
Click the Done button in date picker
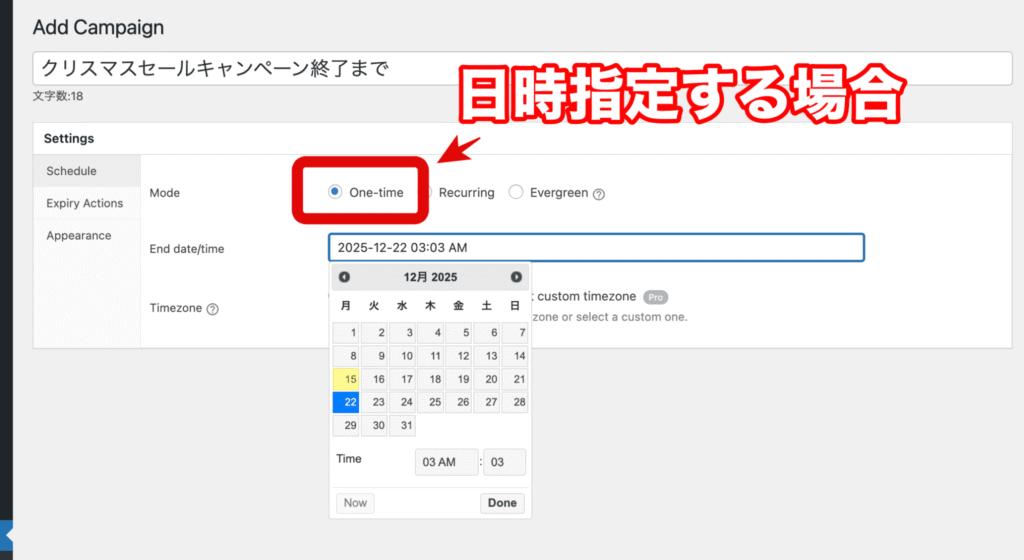[x=502, y=503]
